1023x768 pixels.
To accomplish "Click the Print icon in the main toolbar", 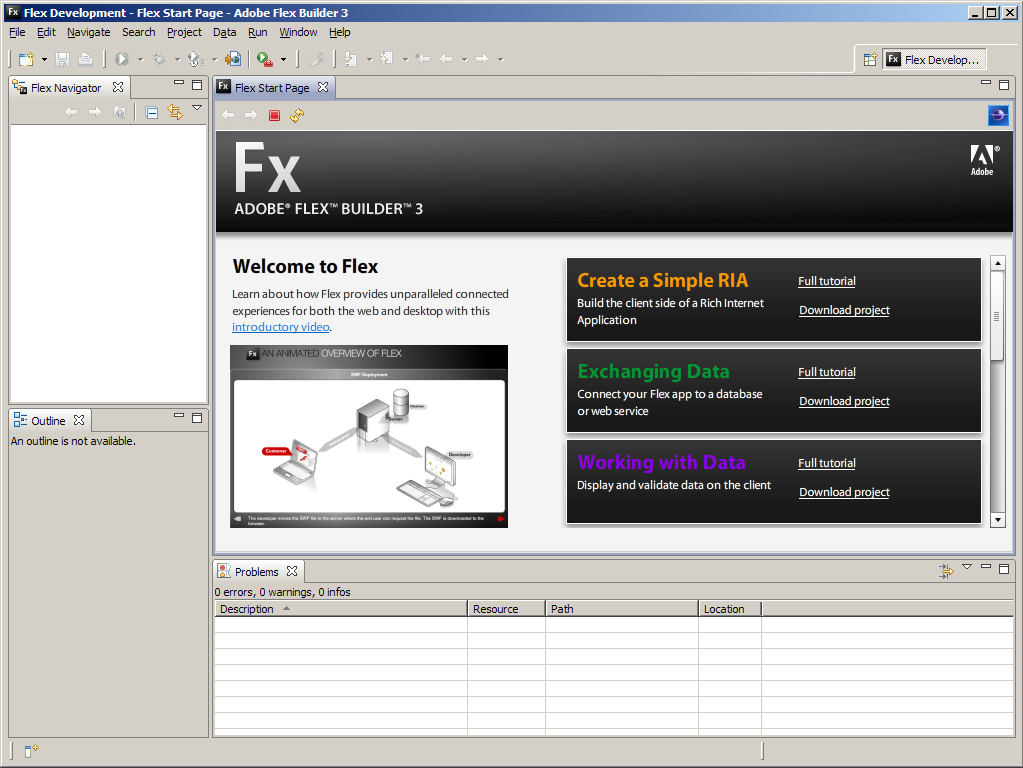I will point(85,59).
